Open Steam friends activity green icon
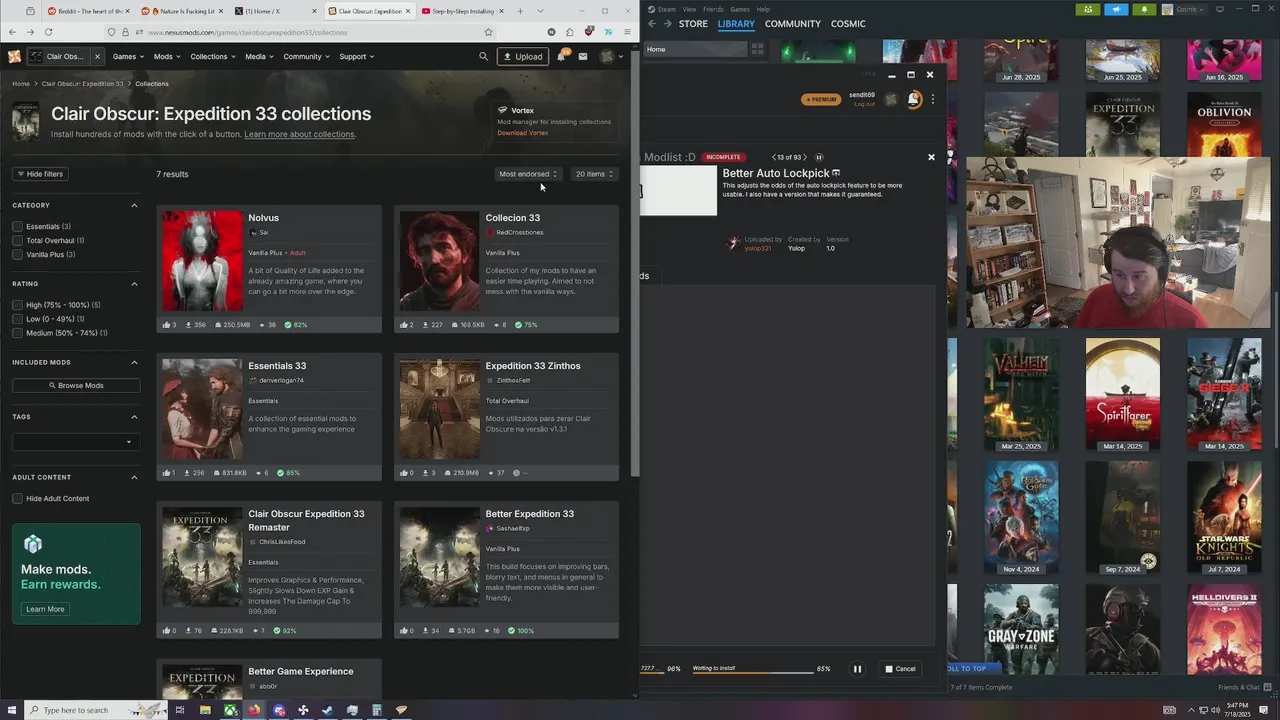This screenshot has height=720, width=1280. coord(1088,9)
